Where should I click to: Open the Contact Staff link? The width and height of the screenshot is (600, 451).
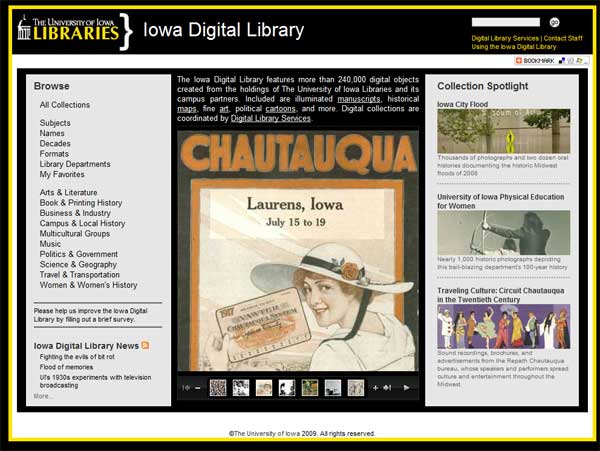pyautogui.click(x=562, y=38)
